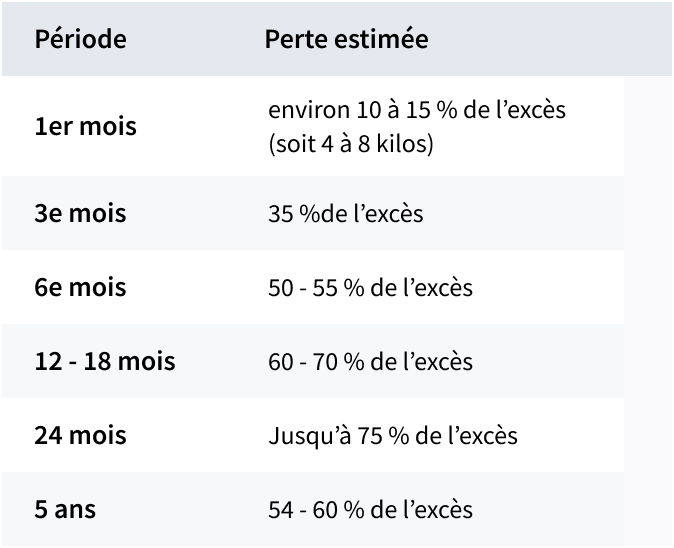Select the 6e mois row label
Viewport: 674px width, 548px height.
[80, 287]
